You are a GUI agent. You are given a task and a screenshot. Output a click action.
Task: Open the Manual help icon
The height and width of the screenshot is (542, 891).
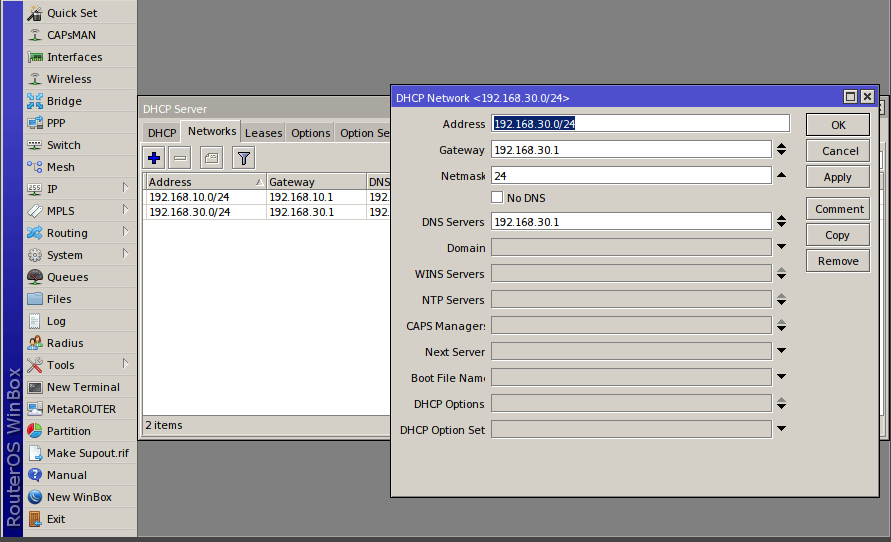click(35, 475)
